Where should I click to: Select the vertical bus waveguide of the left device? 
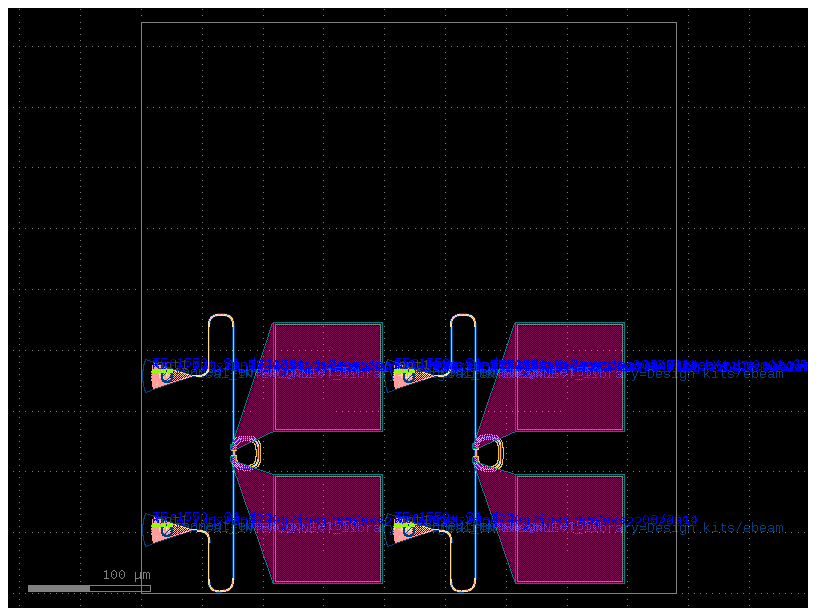[x=232, y=405]
